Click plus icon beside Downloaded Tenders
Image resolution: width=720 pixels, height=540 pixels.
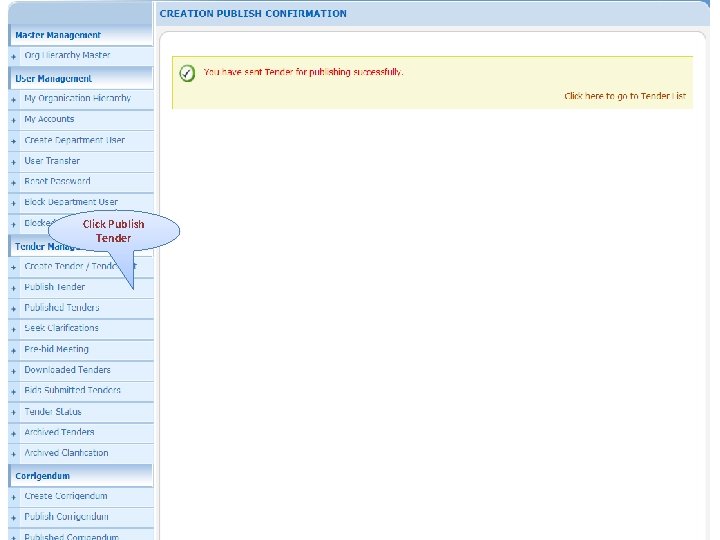(x=14, y=371)
